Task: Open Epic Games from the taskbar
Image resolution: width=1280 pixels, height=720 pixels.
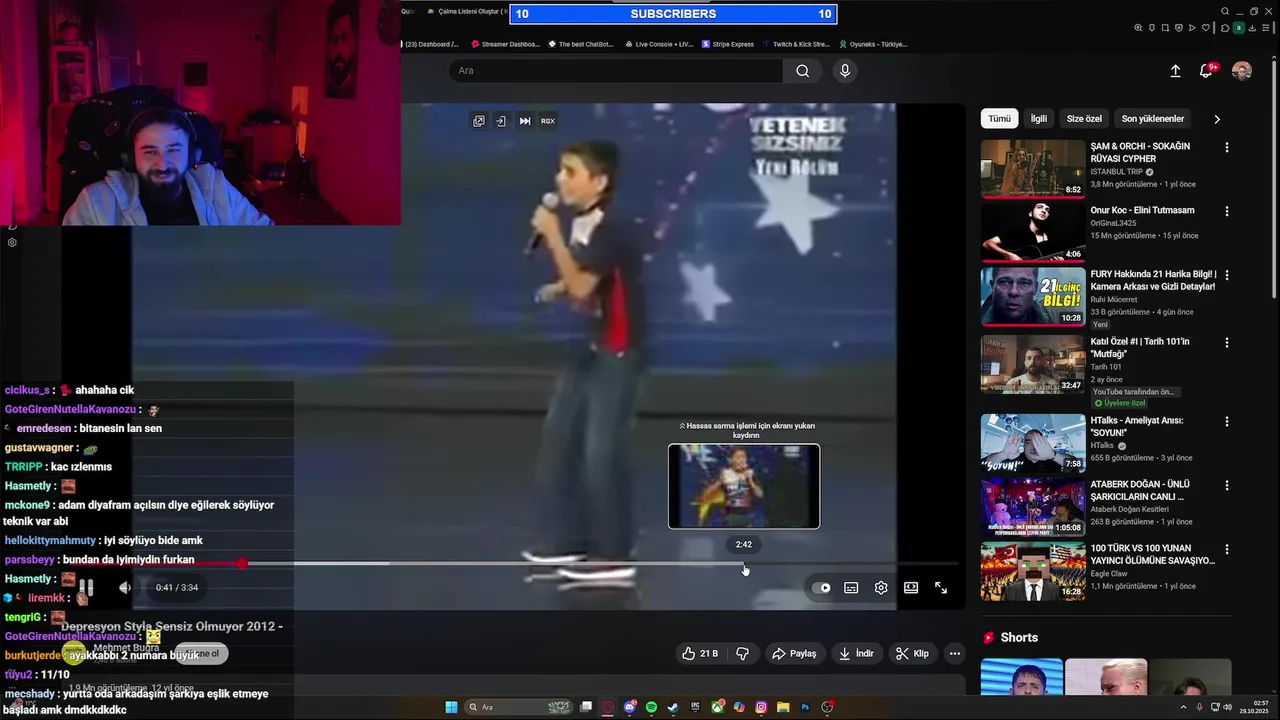Action: coord(695,707)
